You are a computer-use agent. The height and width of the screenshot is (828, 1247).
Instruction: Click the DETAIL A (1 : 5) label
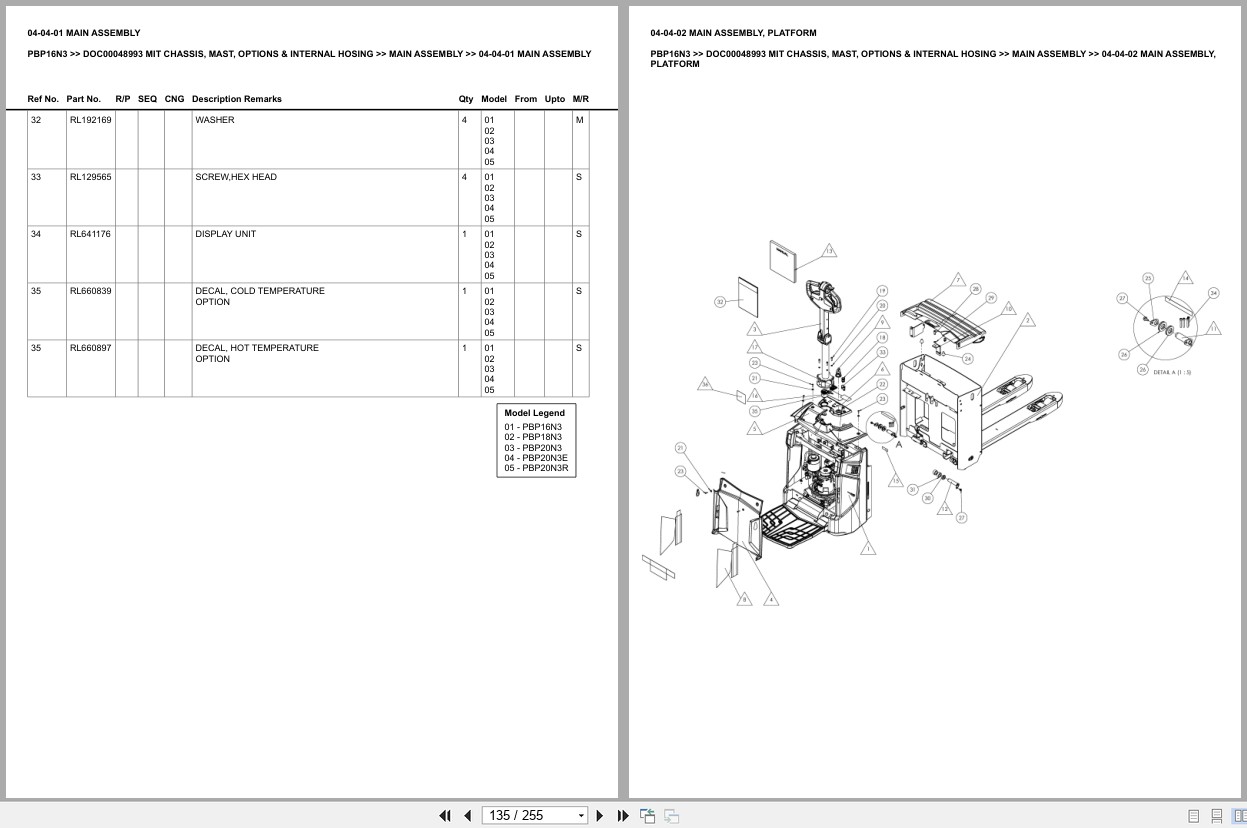click(x=1172, y=372)
